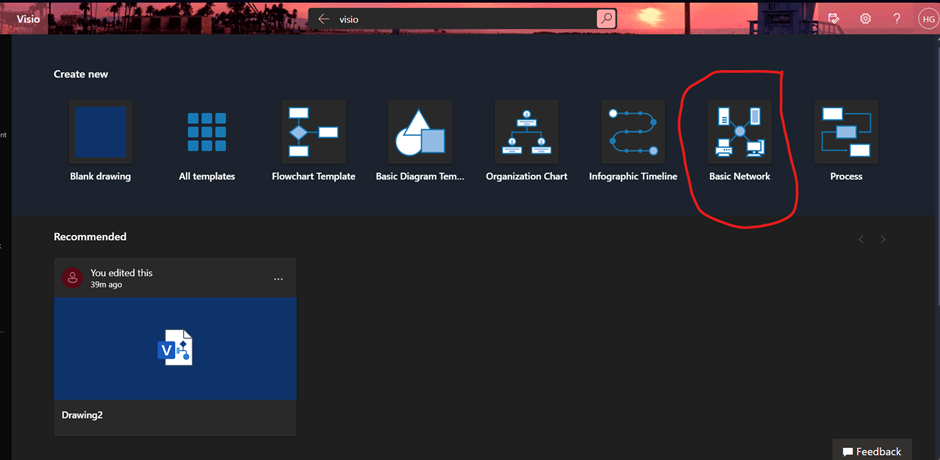Open the more options menu on Drawing2 card
The image size is (940, 460).
(x=278, y=279)
